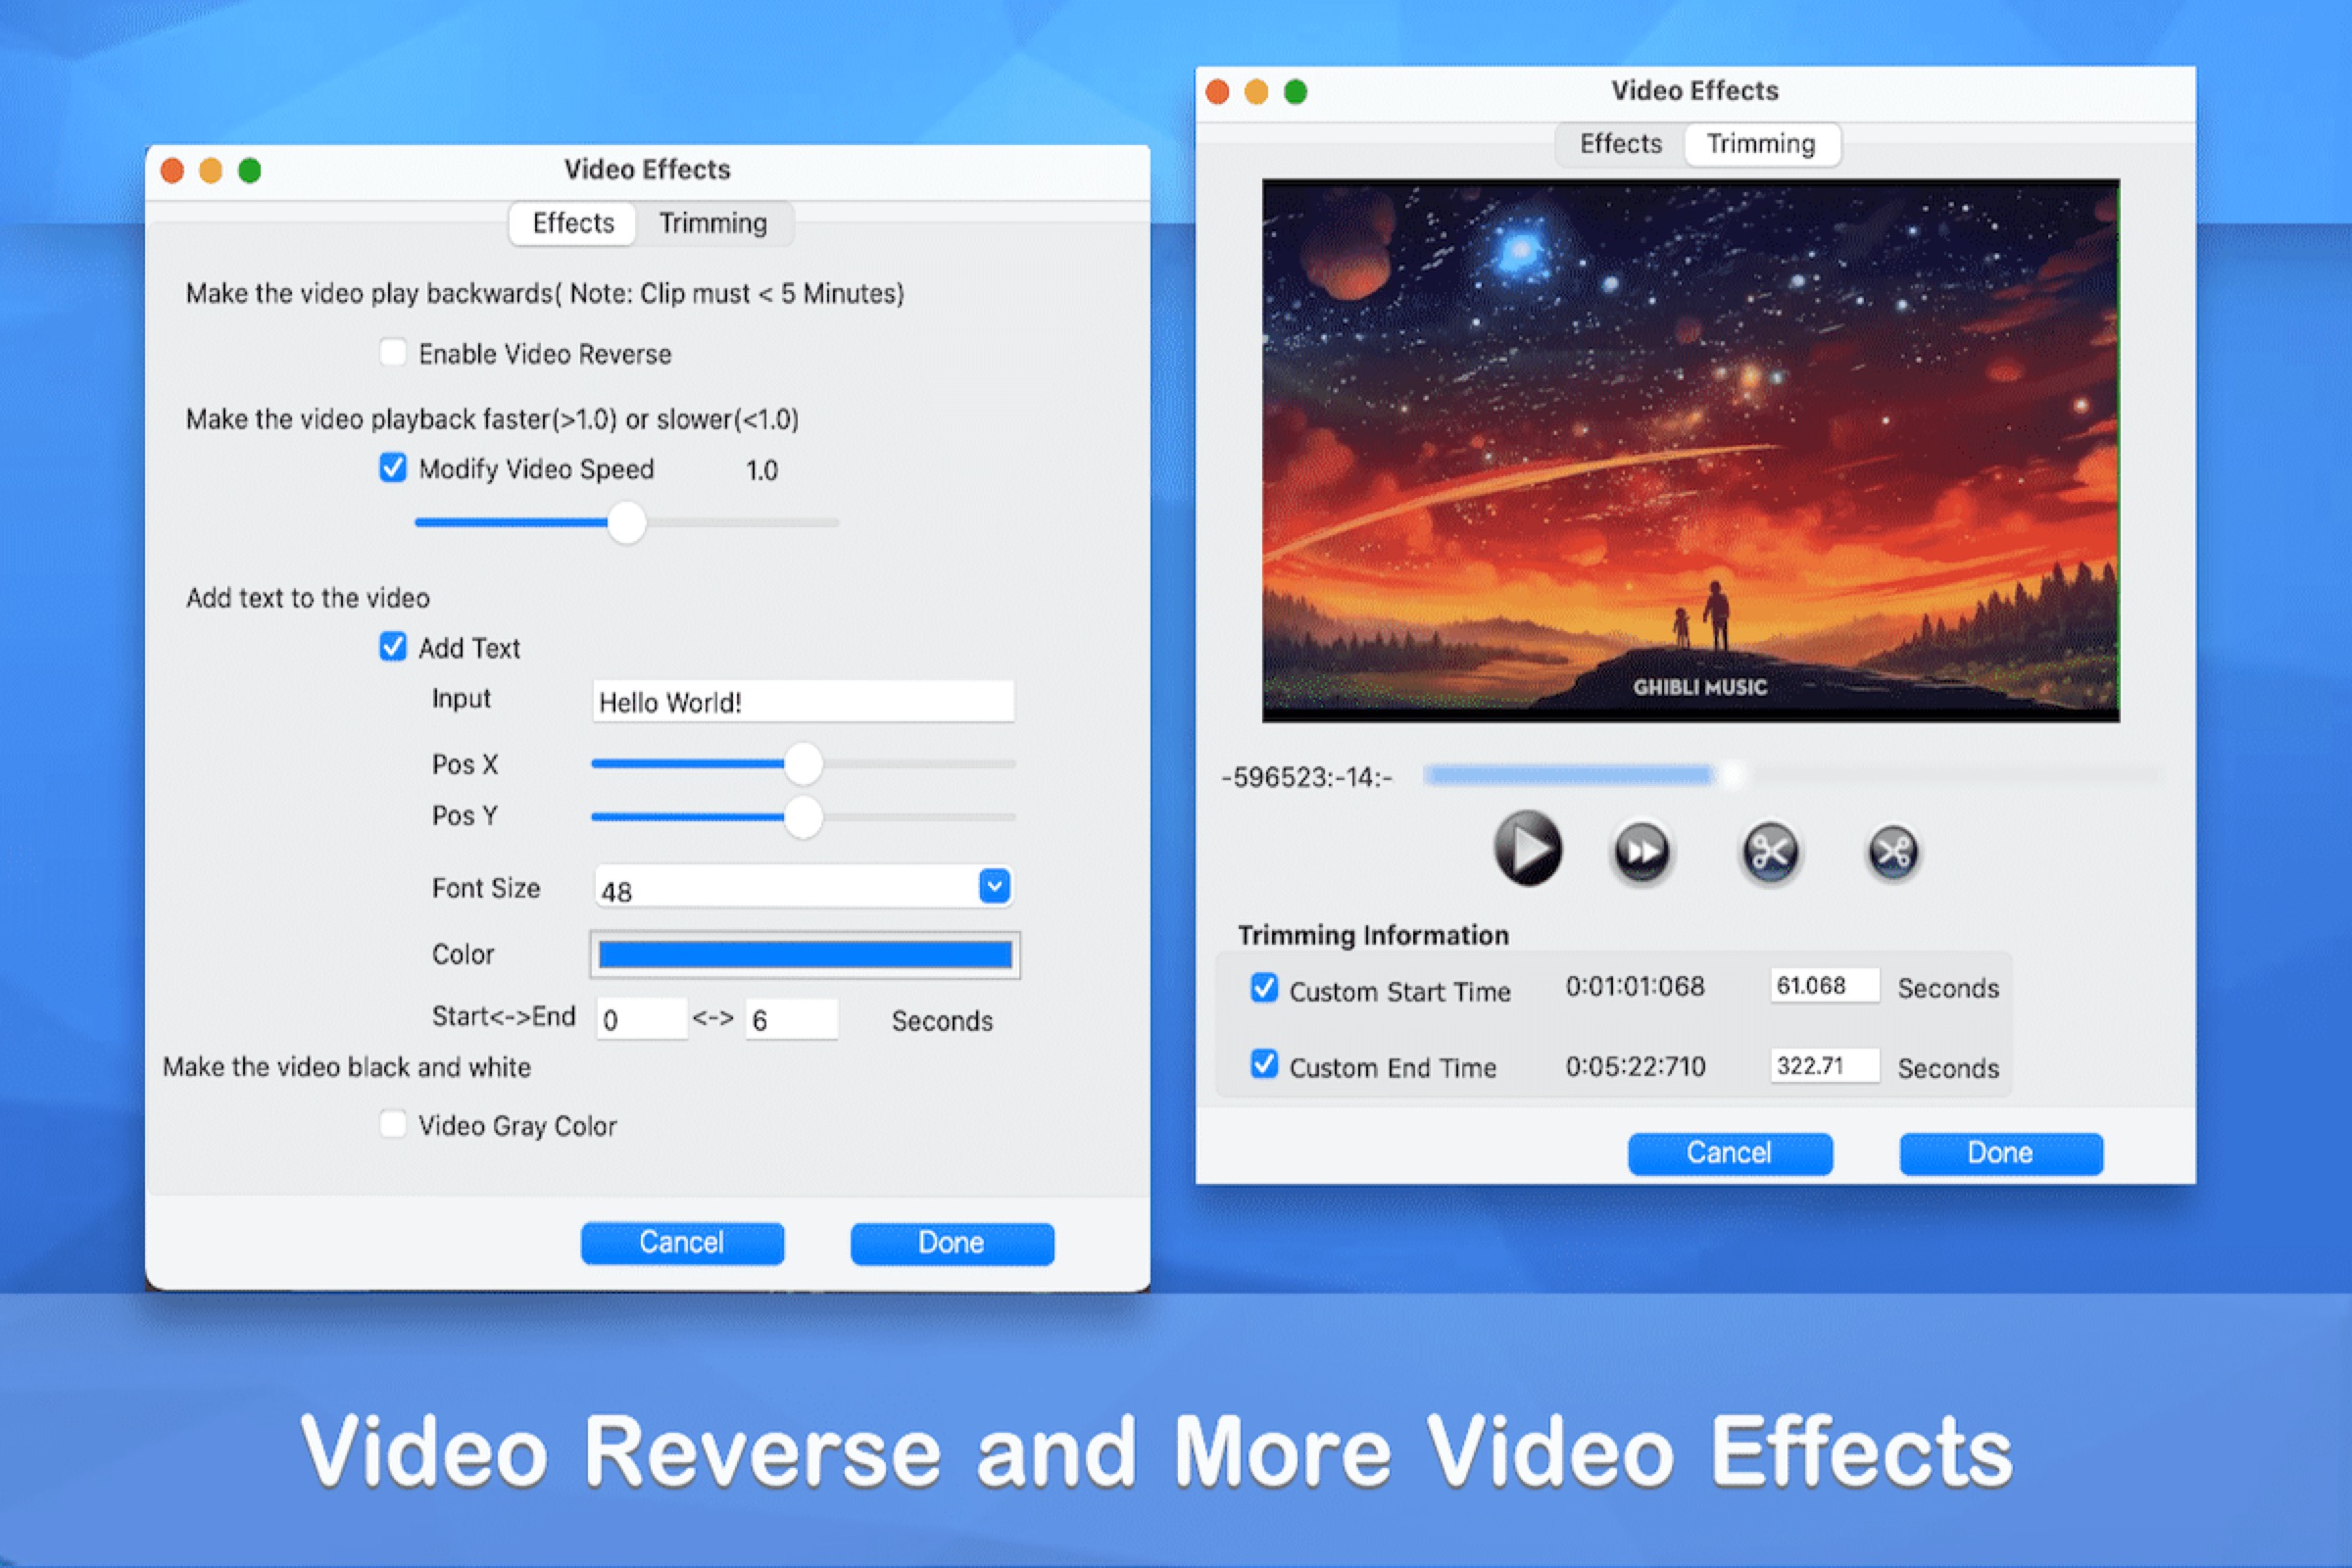Click the 0:05:22:710 end timecode

point(1635,1066)
